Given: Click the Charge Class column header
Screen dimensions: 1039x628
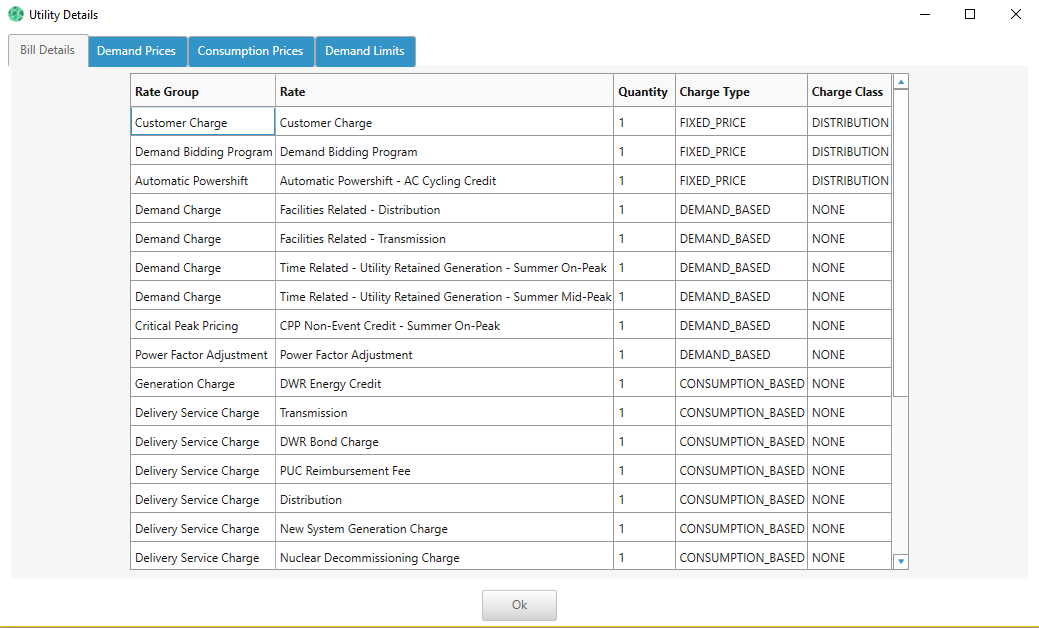Looking at the screenshot, I should tap(847, 91).
